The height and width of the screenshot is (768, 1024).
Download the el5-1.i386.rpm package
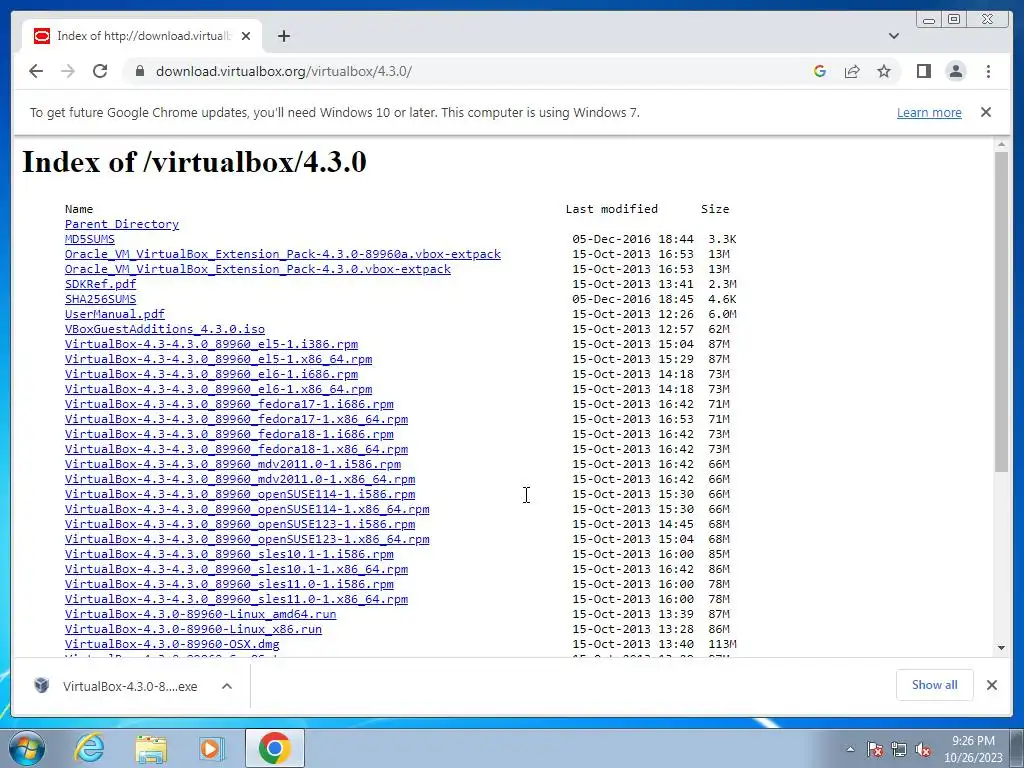[211, 344]
